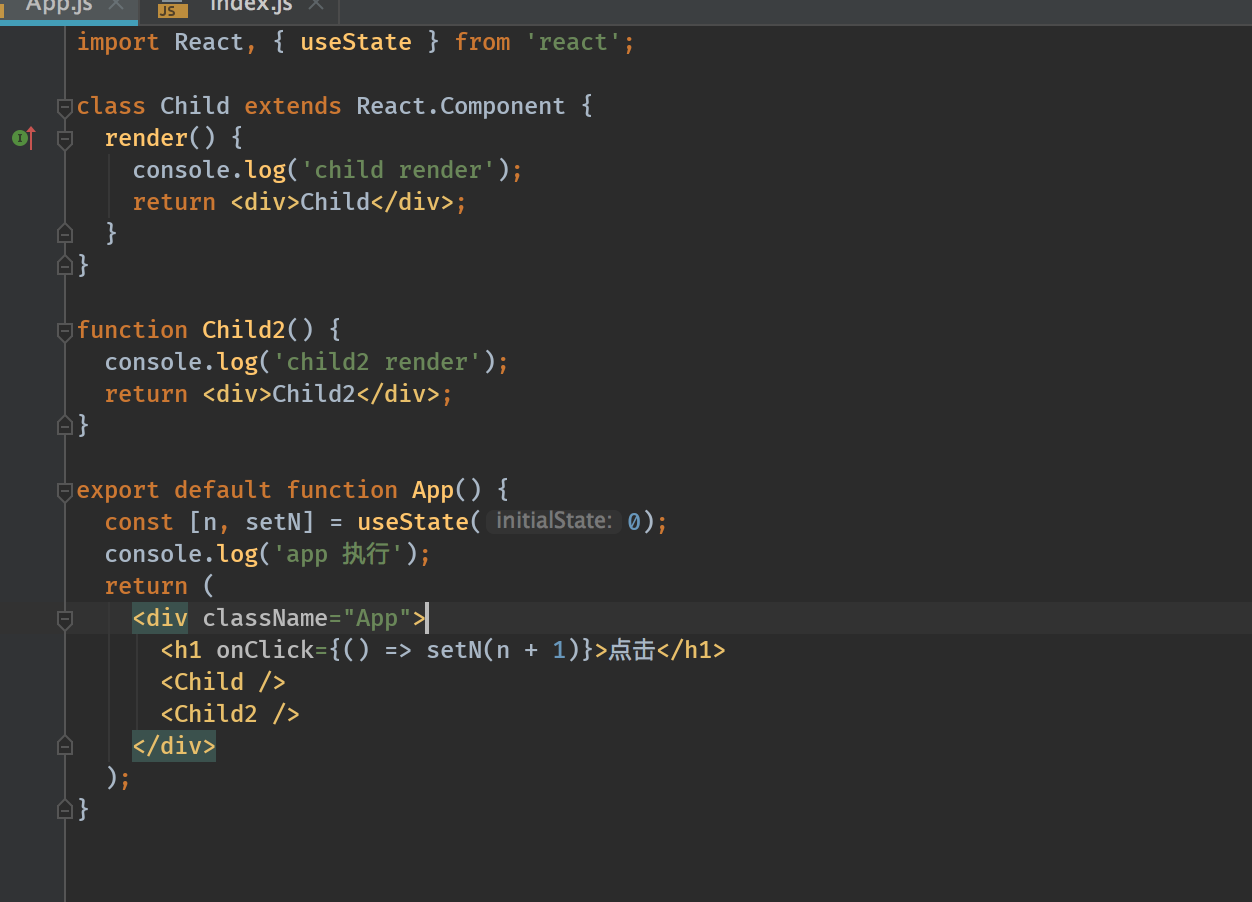
Task: Click the className="App" attribute
Action: tap(307, 618)
